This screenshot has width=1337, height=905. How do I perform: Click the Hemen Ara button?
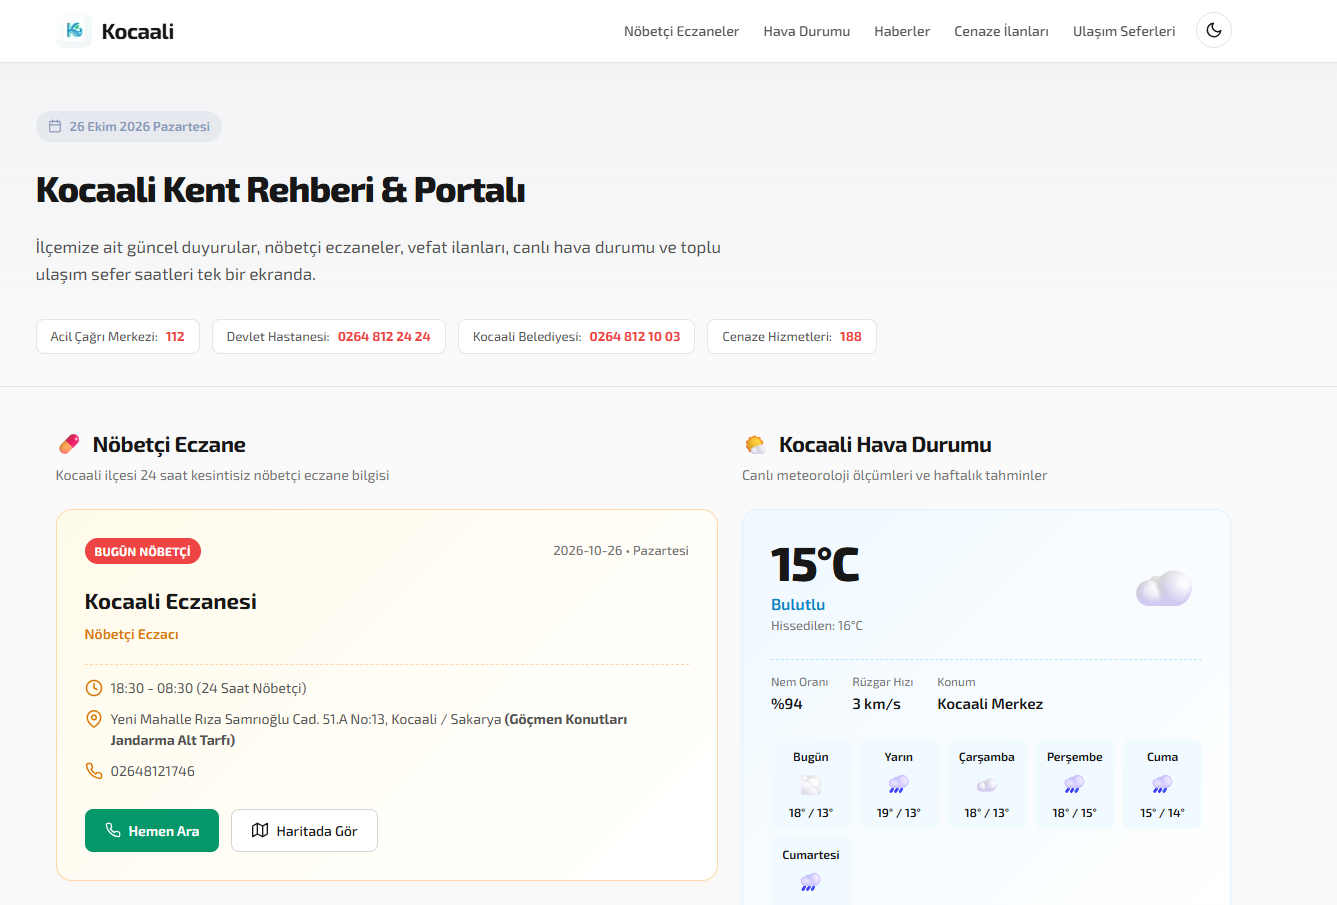click(152, 831)
